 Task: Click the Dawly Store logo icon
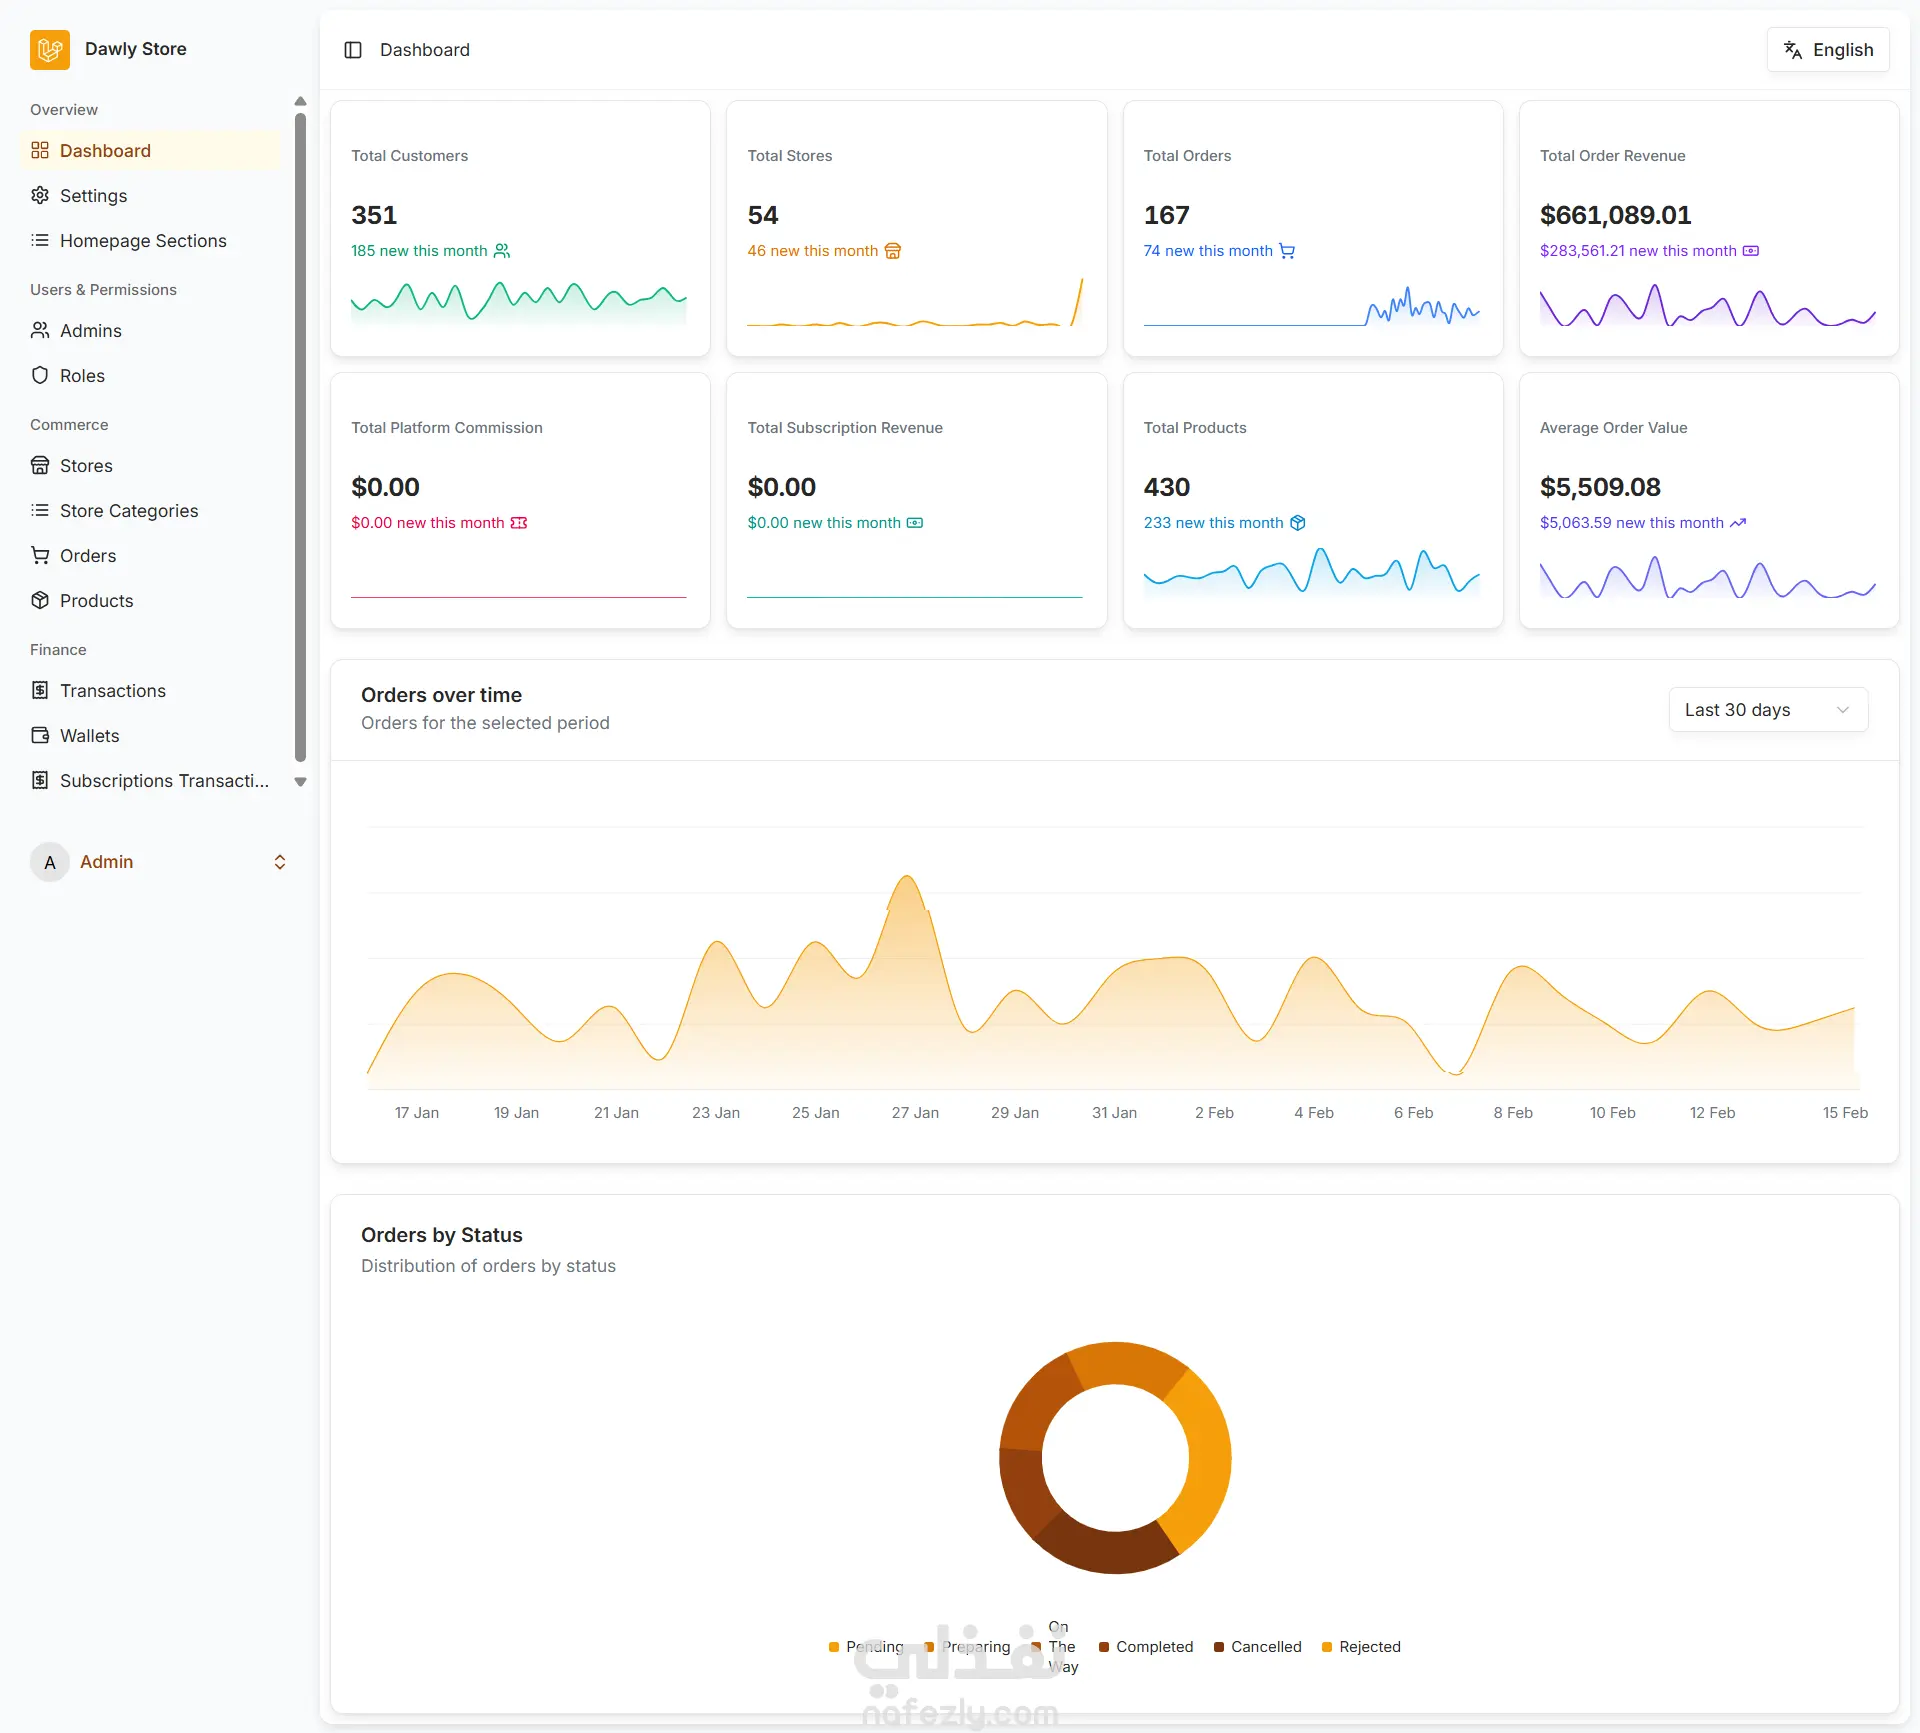click(x=50, y=49)
